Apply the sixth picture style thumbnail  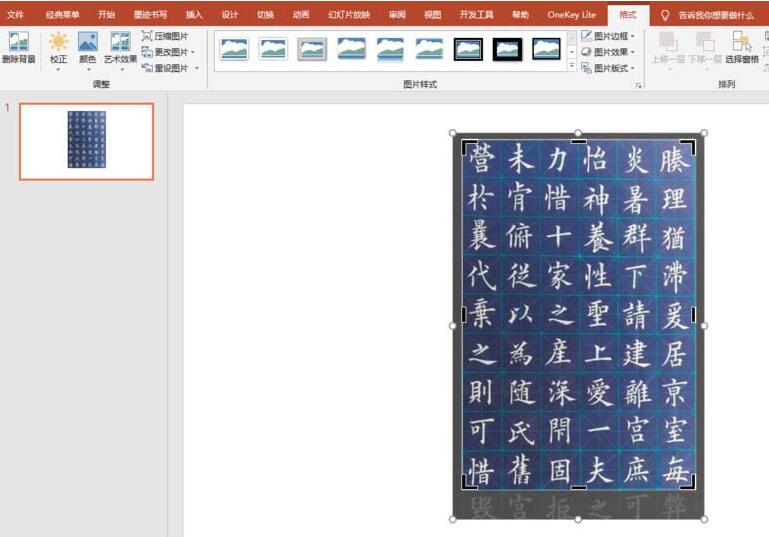tap(429, 49)
